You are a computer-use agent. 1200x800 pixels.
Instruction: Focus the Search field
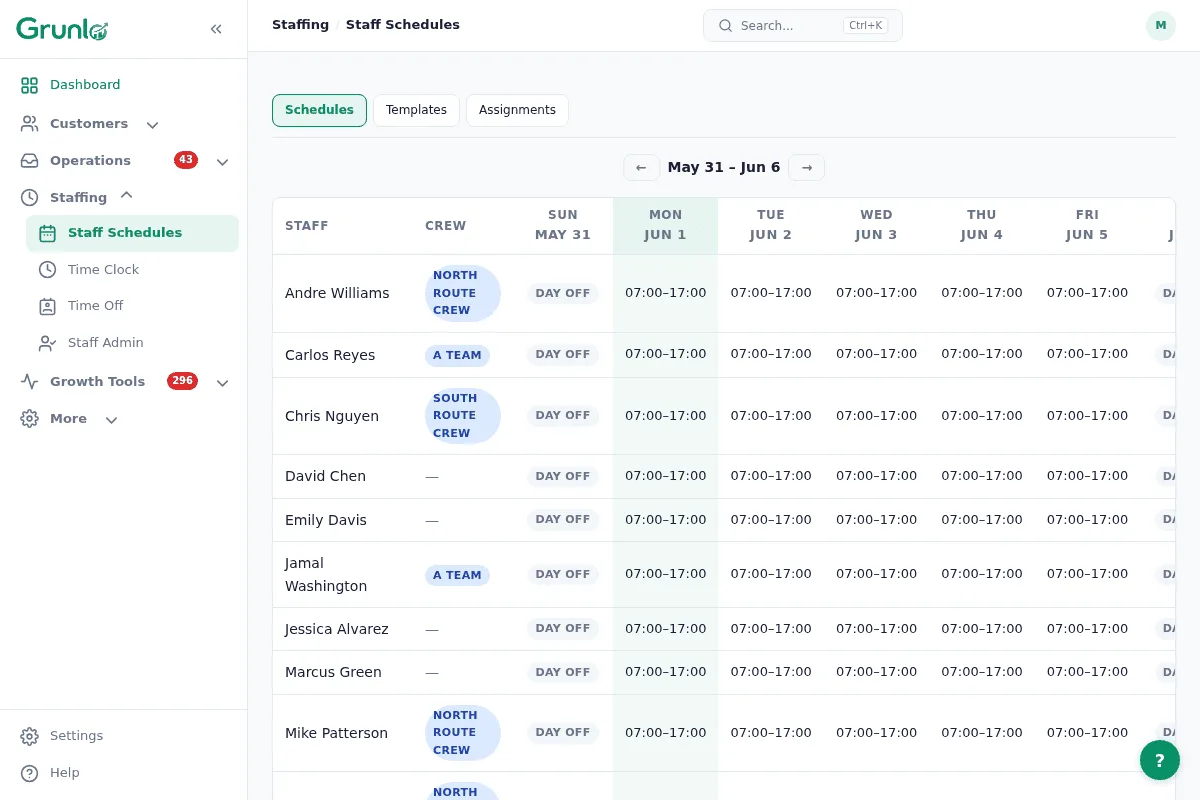(x=803, y=26)
